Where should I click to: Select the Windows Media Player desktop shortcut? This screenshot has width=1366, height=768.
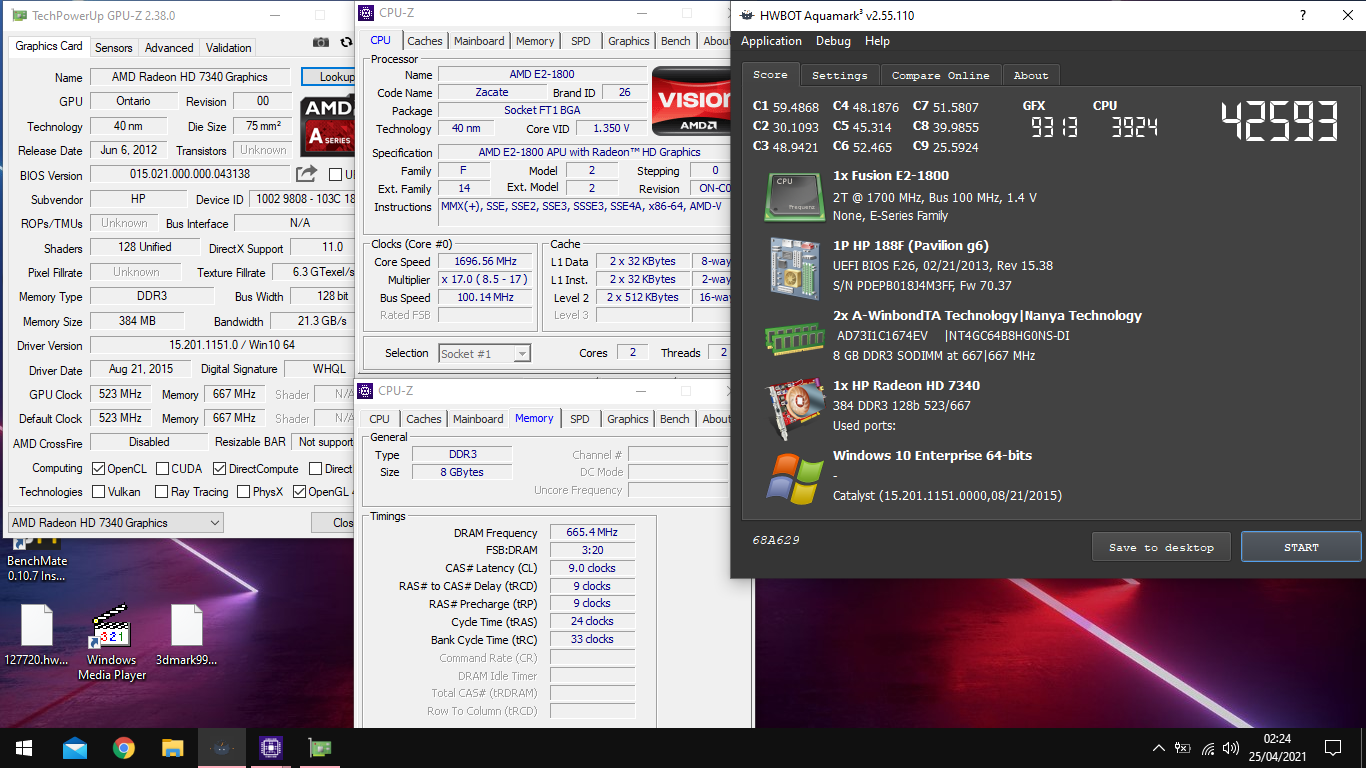pos(110,642)
